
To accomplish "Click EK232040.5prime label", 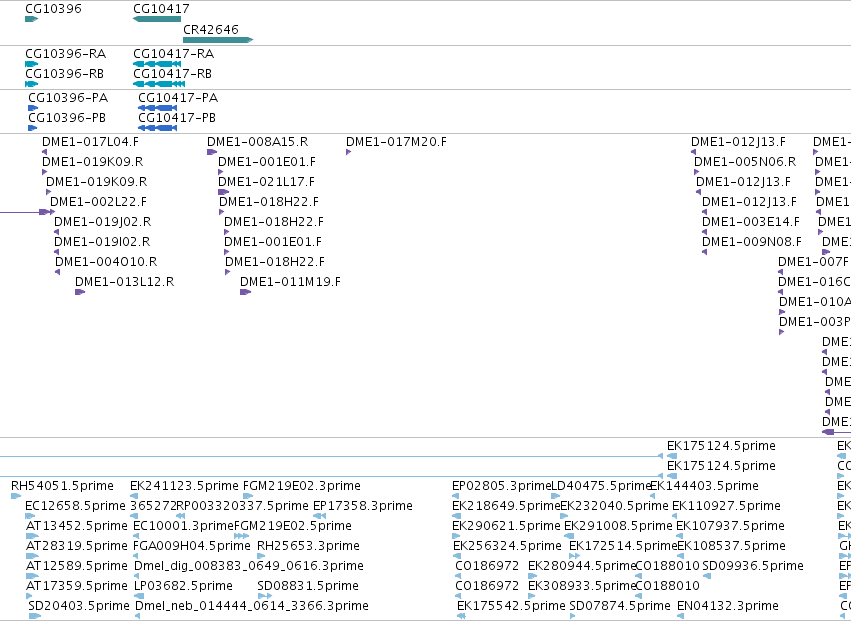I will click(614, 506).
